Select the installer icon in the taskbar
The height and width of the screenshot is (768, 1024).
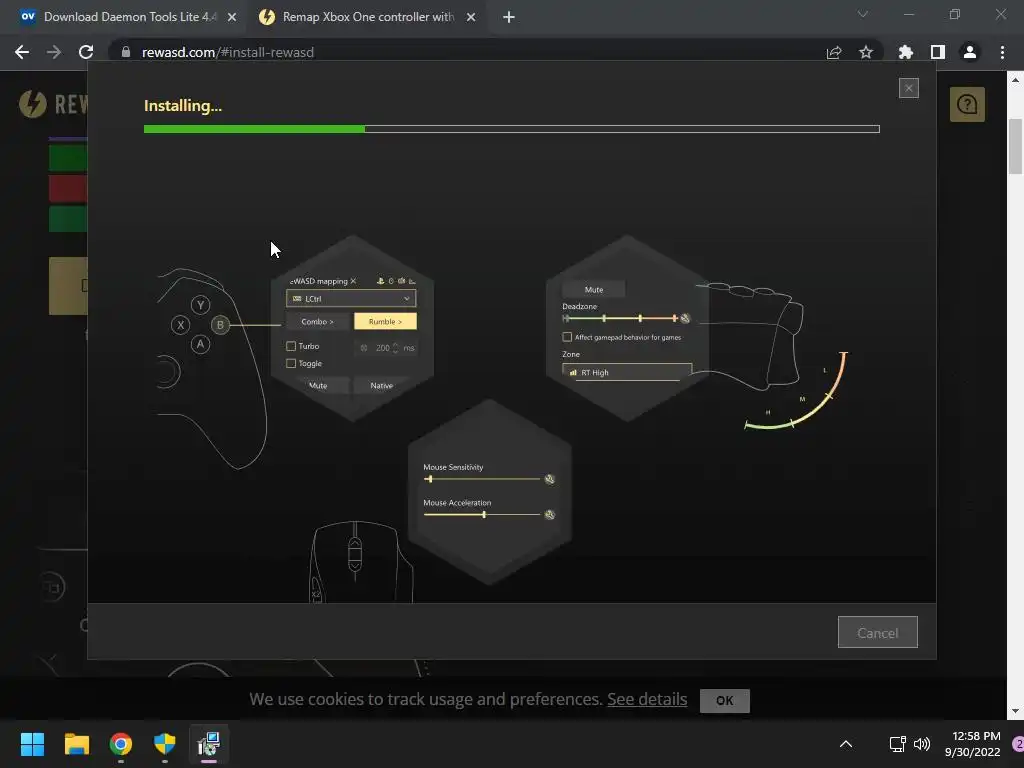(209, 744)
